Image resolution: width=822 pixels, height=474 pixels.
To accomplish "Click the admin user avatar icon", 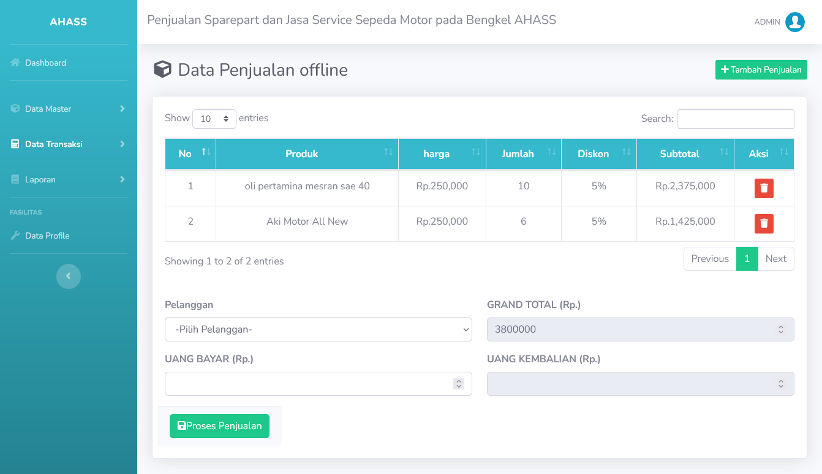I will (795, 22).
